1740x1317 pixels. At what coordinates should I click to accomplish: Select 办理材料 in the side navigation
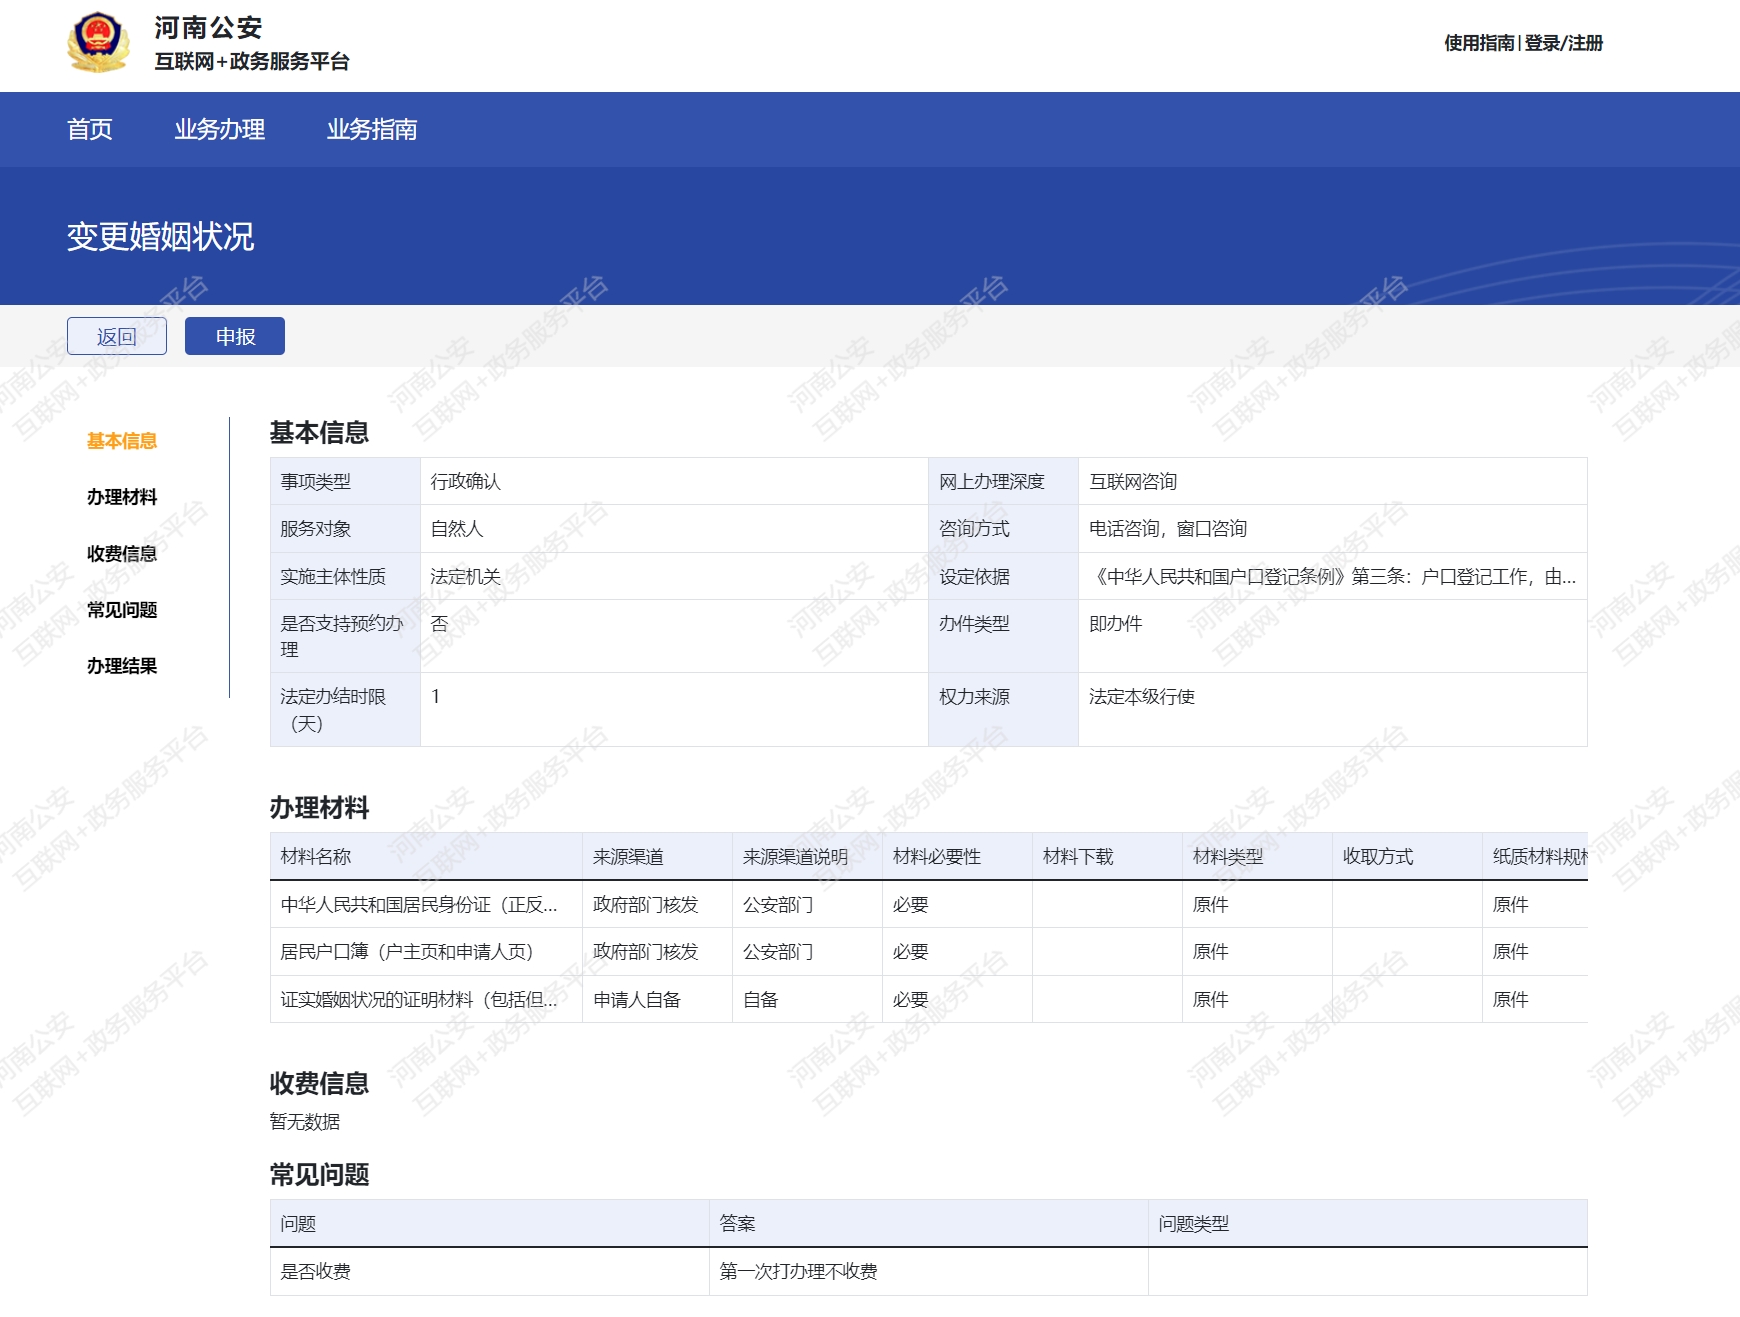[x=122, y=497]
